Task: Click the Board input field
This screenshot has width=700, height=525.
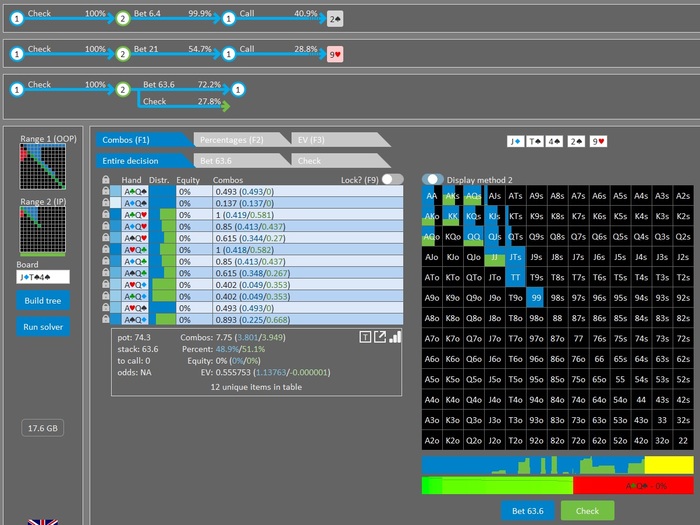Action: coord(43,277)
